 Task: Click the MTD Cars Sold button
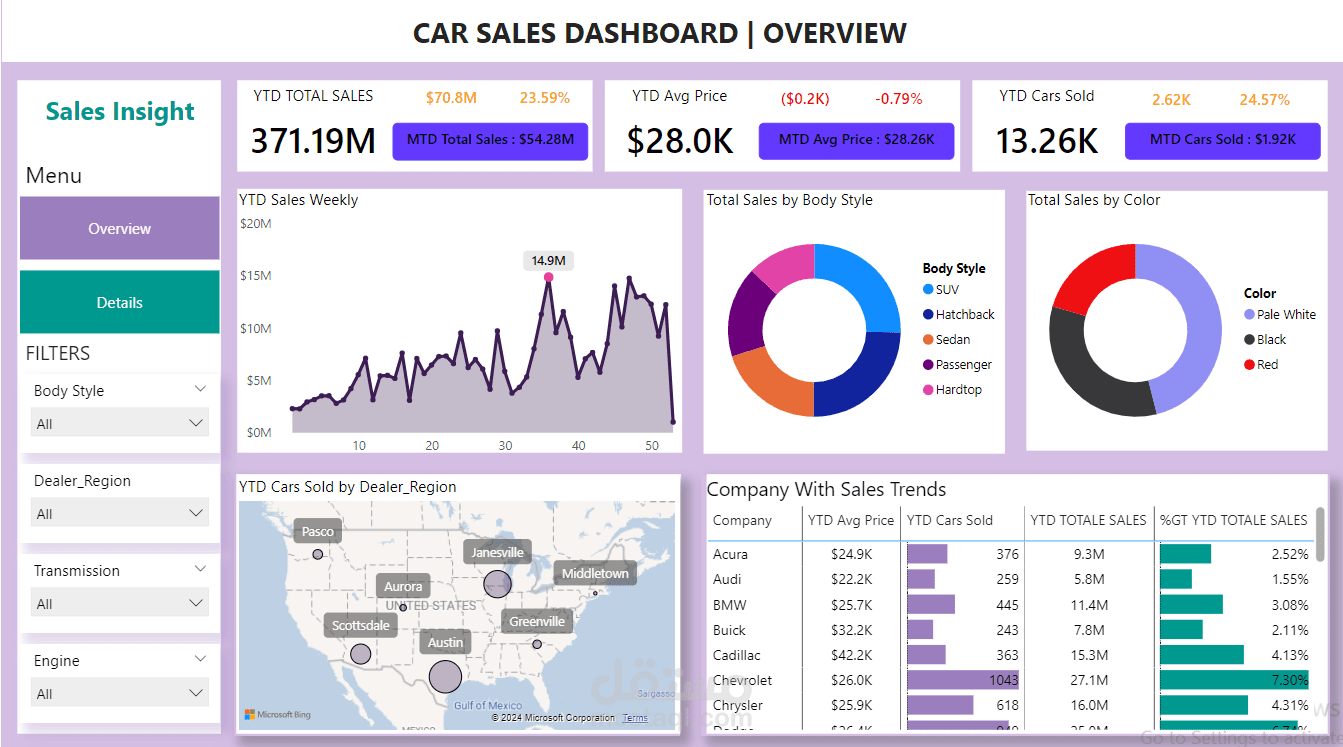pos(1222,141)
